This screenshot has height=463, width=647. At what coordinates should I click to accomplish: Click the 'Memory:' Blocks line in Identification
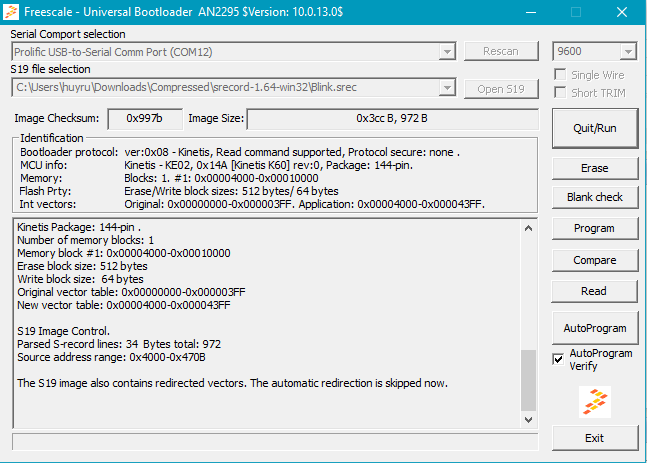169,178
